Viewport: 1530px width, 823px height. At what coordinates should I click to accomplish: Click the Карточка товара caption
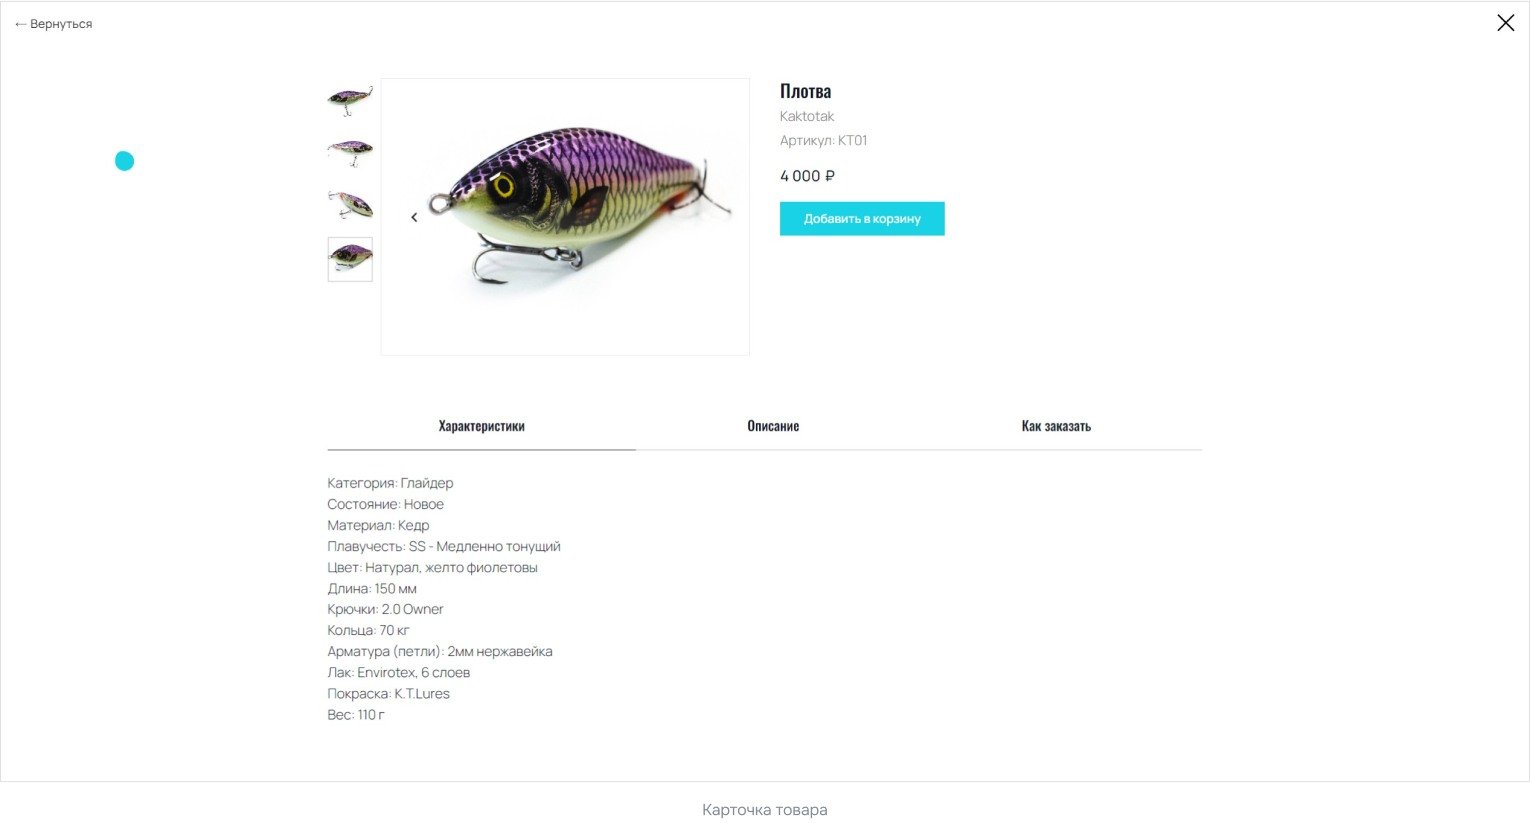click(765, 810)
